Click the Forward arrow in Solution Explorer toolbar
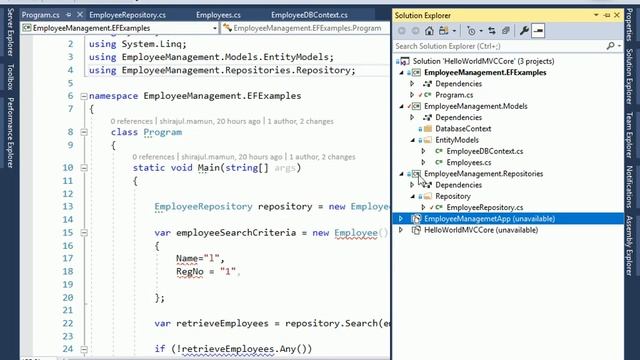640x360 pixels. pyautogui.click(x=415, y=31)
